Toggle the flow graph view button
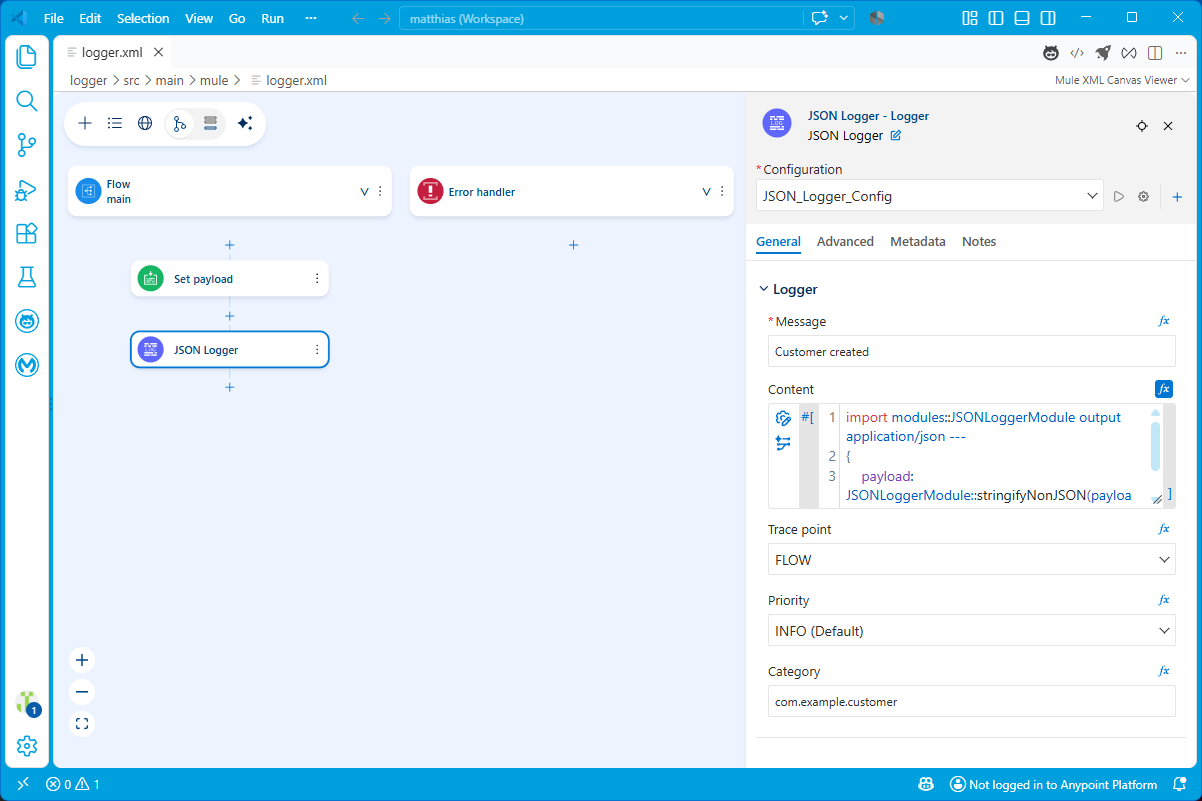The height and width of the screenshot is (801, 1202). [x=180, y=123]
